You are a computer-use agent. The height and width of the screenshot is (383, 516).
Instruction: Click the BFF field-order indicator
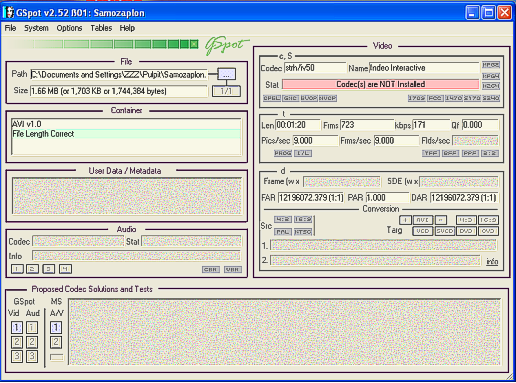point(450,153)
